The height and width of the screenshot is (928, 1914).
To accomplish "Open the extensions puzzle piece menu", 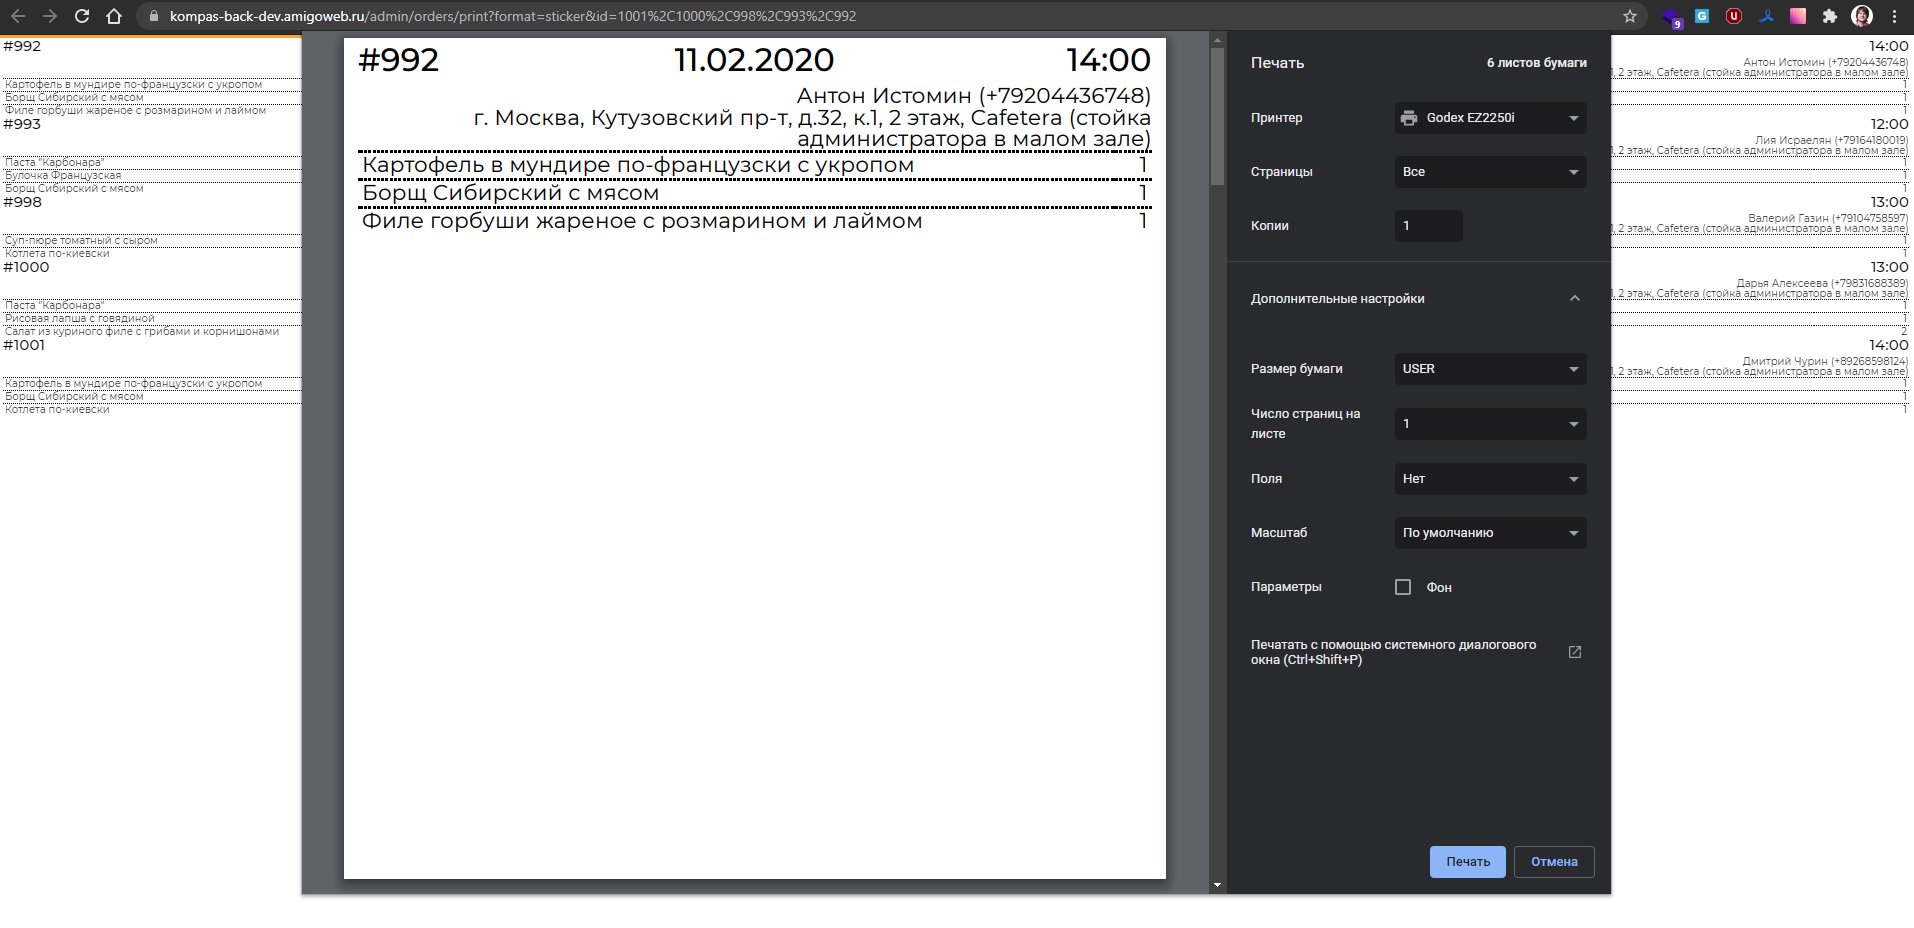I will [x=1830, y=16].
